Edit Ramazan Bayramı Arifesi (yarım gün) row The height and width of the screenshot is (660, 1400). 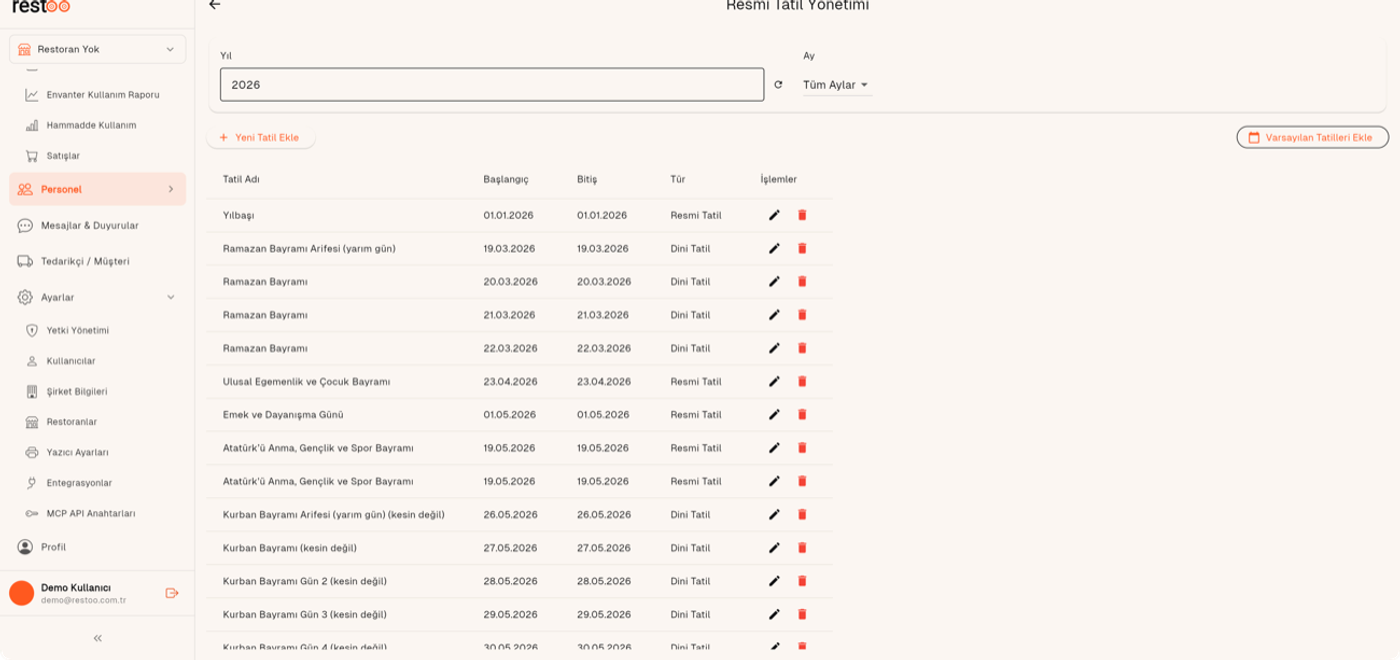tap(774, 248)
